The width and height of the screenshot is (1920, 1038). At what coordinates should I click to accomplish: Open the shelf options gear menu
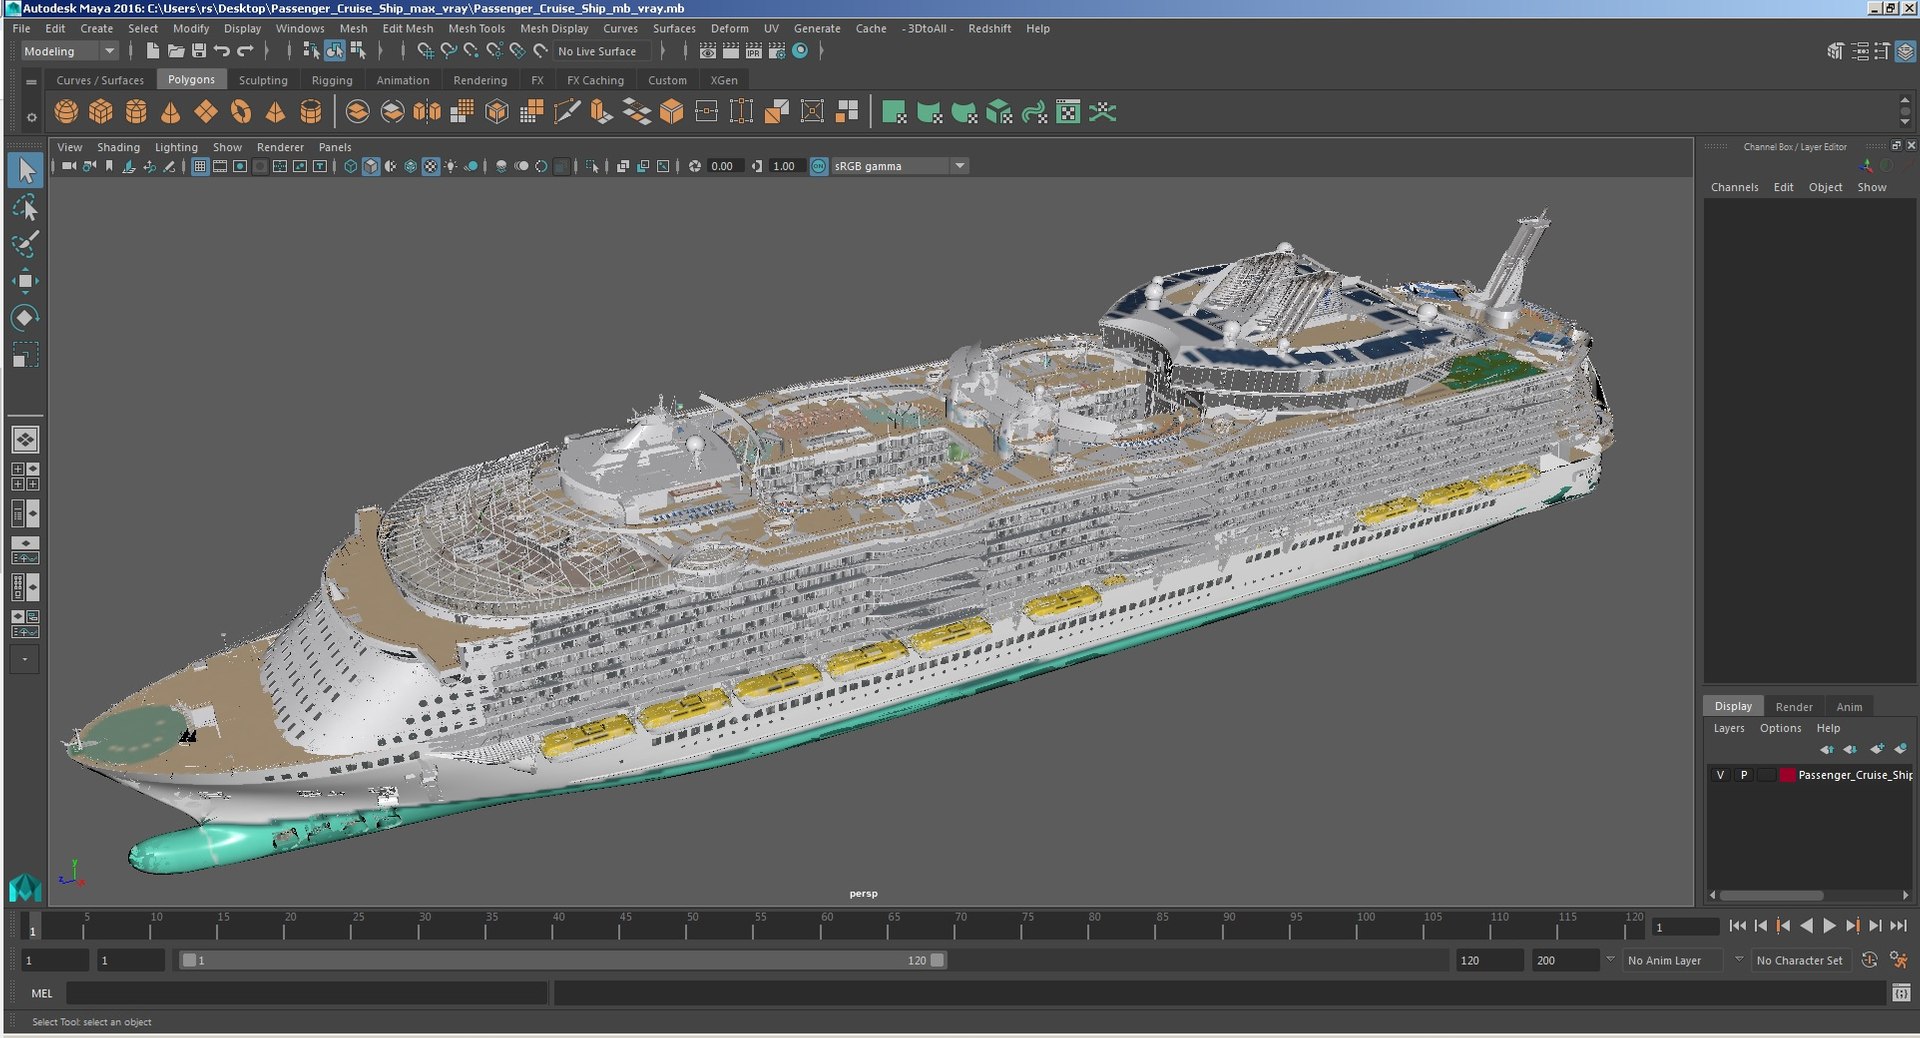[x=31, y=117]
